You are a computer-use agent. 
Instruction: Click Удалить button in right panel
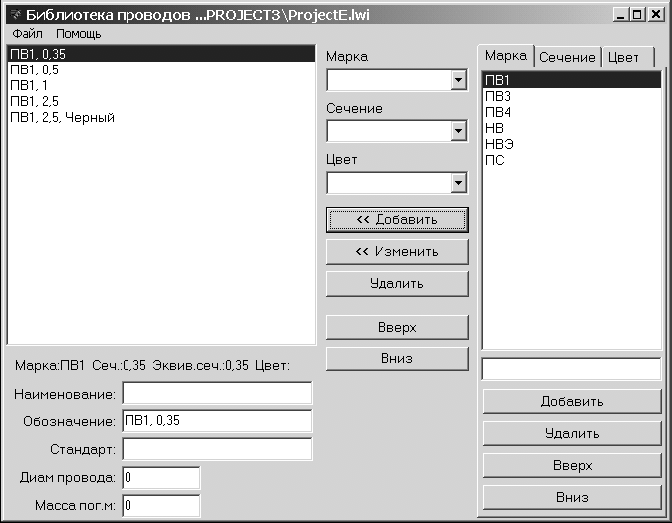click(572, 433)
